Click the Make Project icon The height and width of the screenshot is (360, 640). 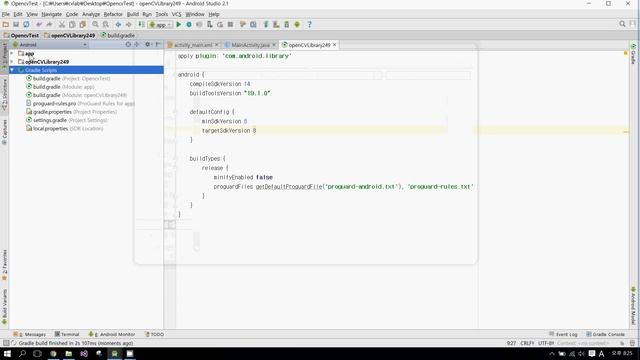point(141,24)
